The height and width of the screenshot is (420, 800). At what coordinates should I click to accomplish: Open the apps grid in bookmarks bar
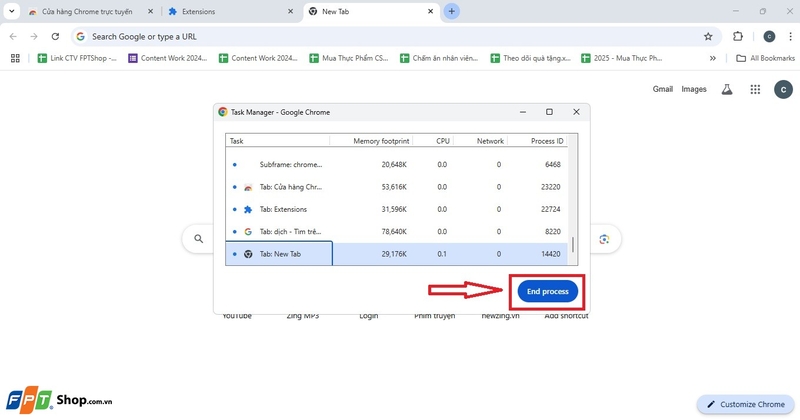pos(15,58)
